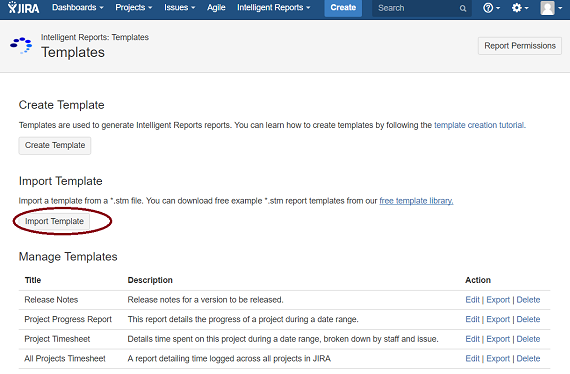Click the Create Template button
This screenshot has height=374, width=570.
coord(55,145)
